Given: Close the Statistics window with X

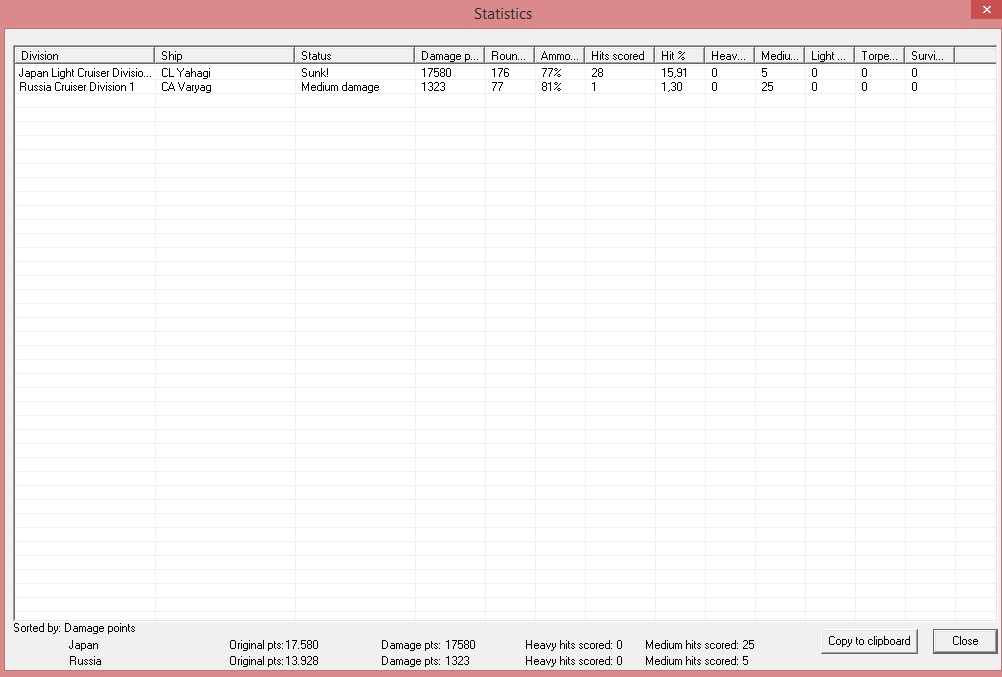Looking at the screenshot, I should 986,10.
